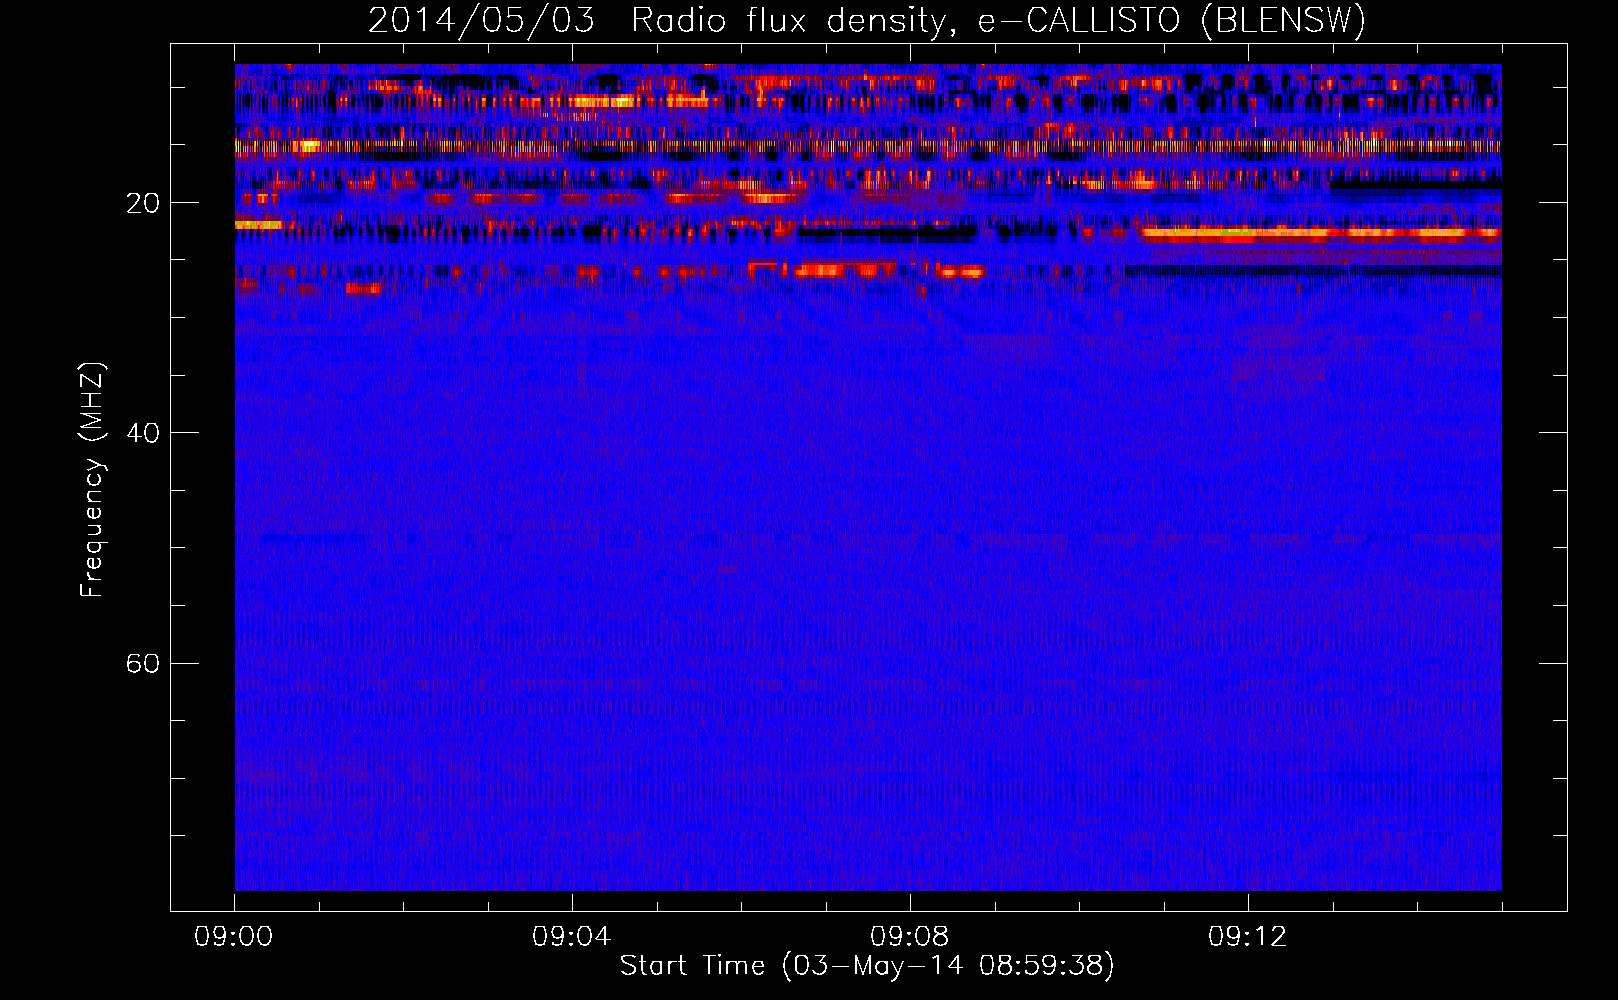Click the 40 frequency tick label

click(x=142, y=433)
